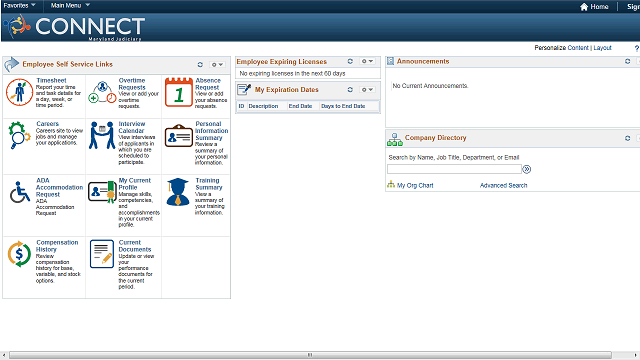
Task: Click the Layout personalize link
Action: point(602,48)
